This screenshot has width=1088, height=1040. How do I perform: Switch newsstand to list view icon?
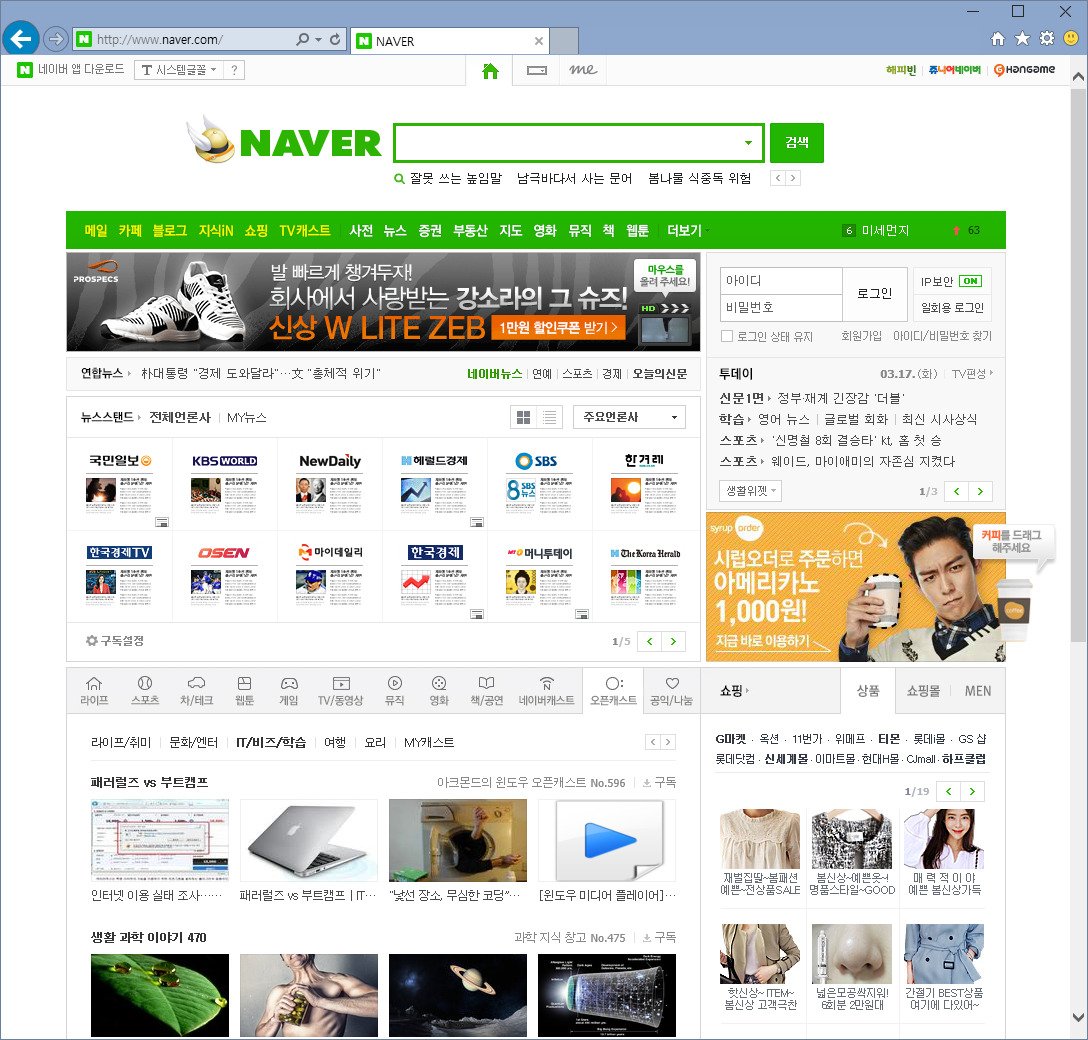pyautogui.click(x=549, y=417)
